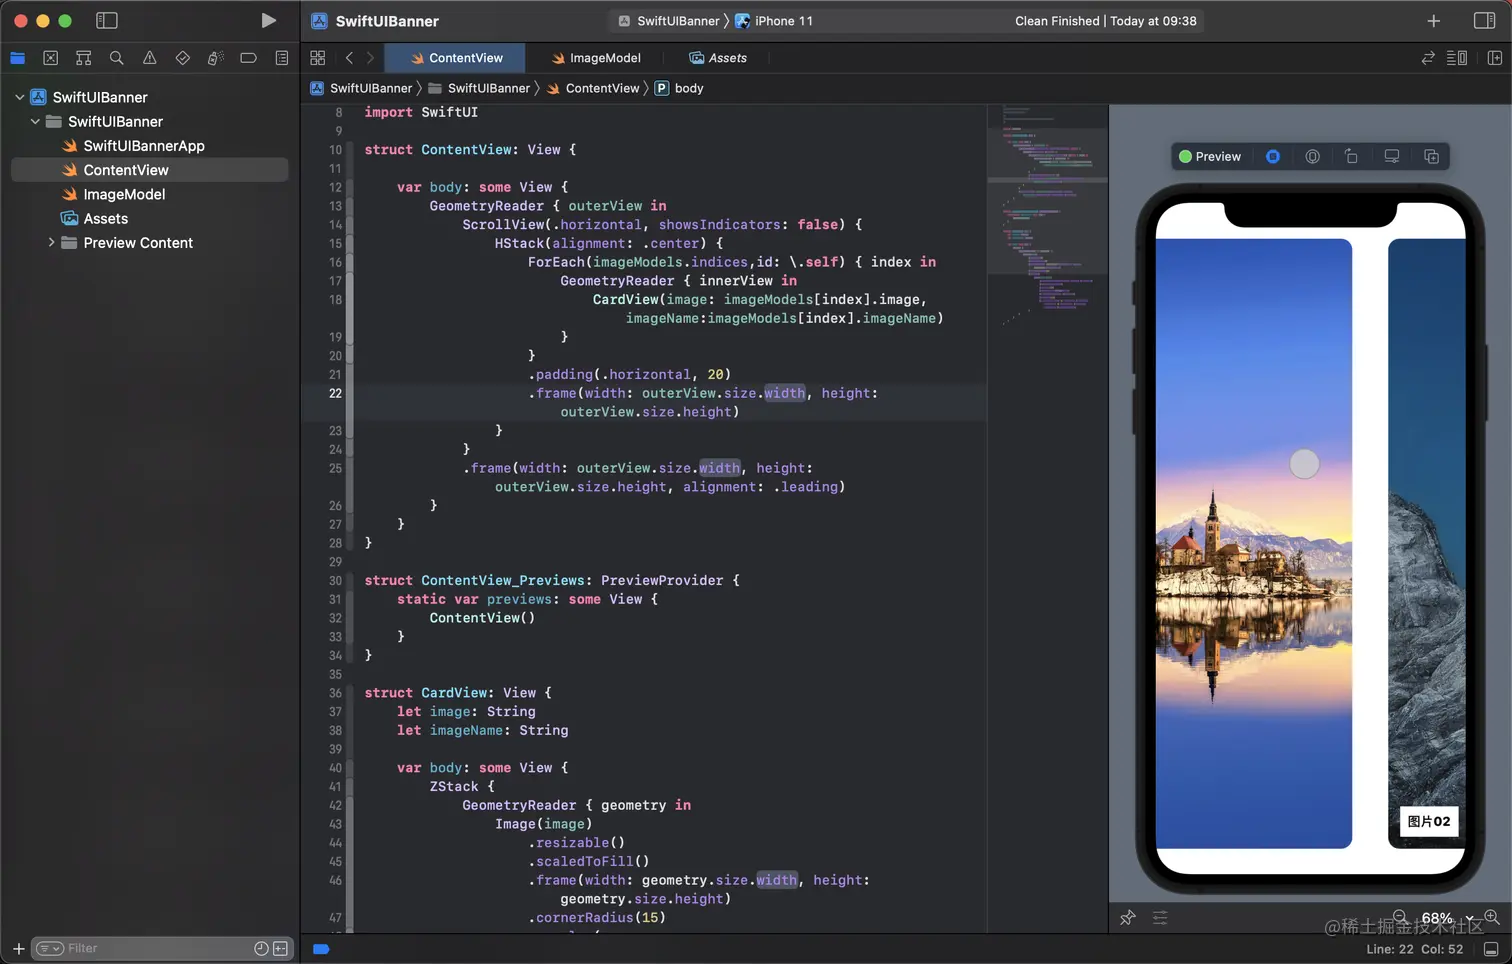Pin the preview with the pin icon

(x=1128, y=917)
